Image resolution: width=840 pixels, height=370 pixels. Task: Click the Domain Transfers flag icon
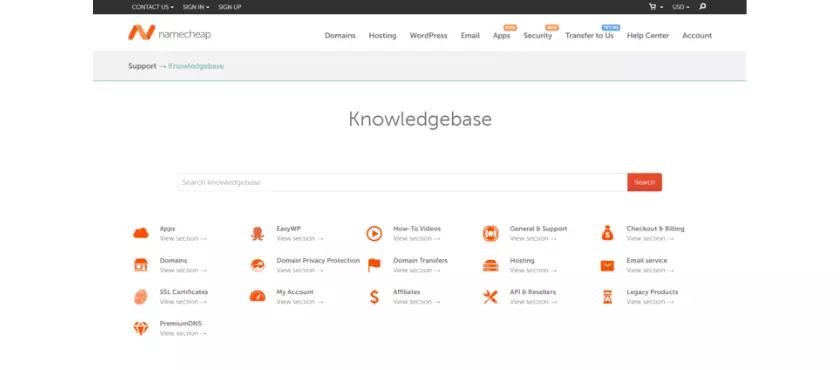tap(374, 265)
